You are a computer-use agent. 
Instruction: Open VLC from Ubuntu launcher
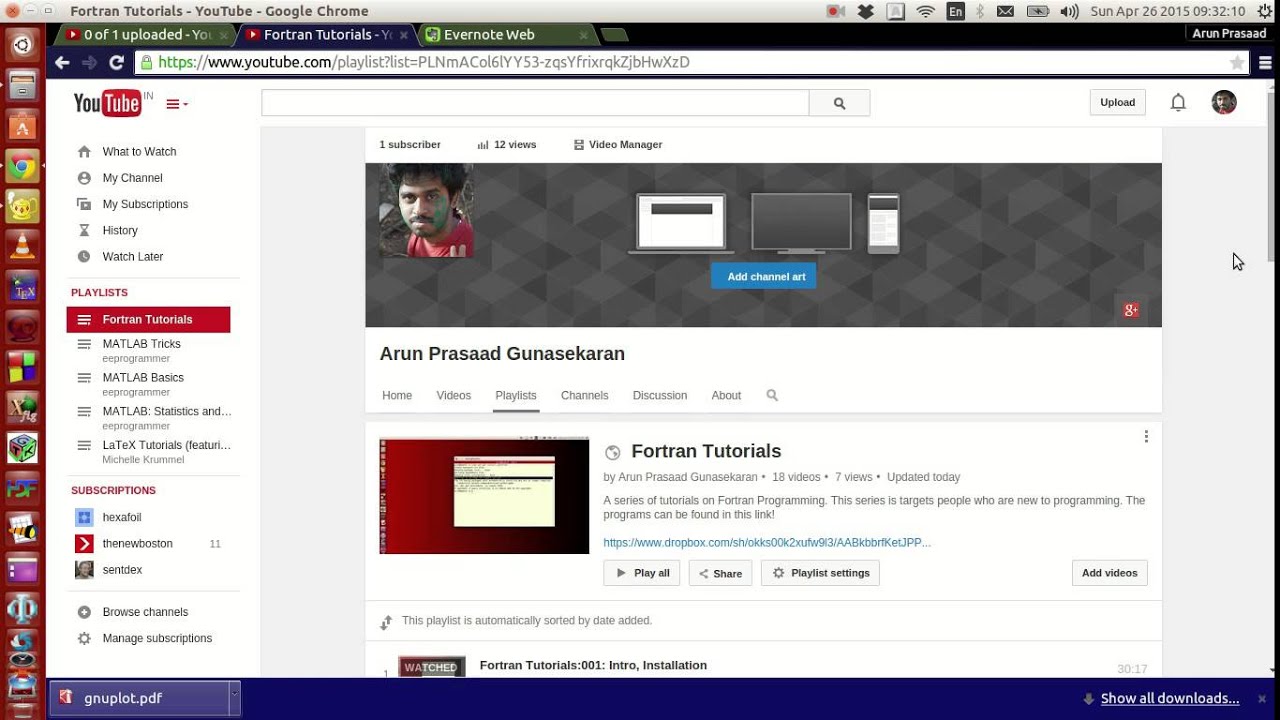click(x=22, y=246)
